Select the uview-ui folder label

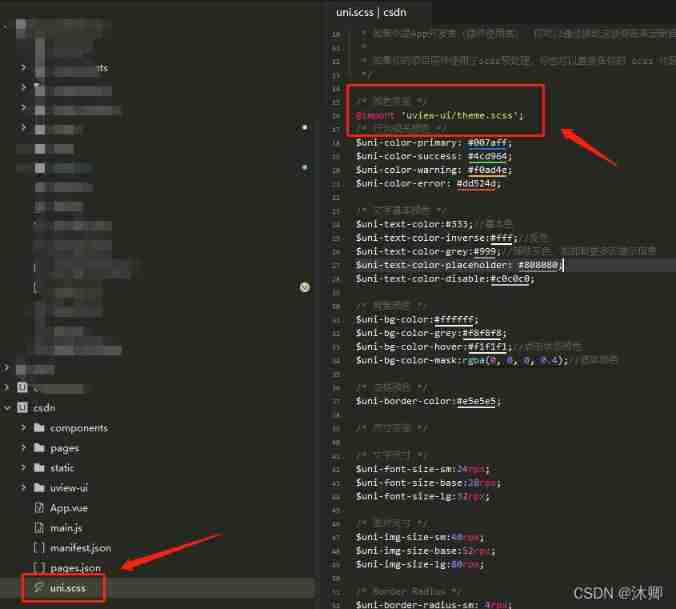[69, 488]
